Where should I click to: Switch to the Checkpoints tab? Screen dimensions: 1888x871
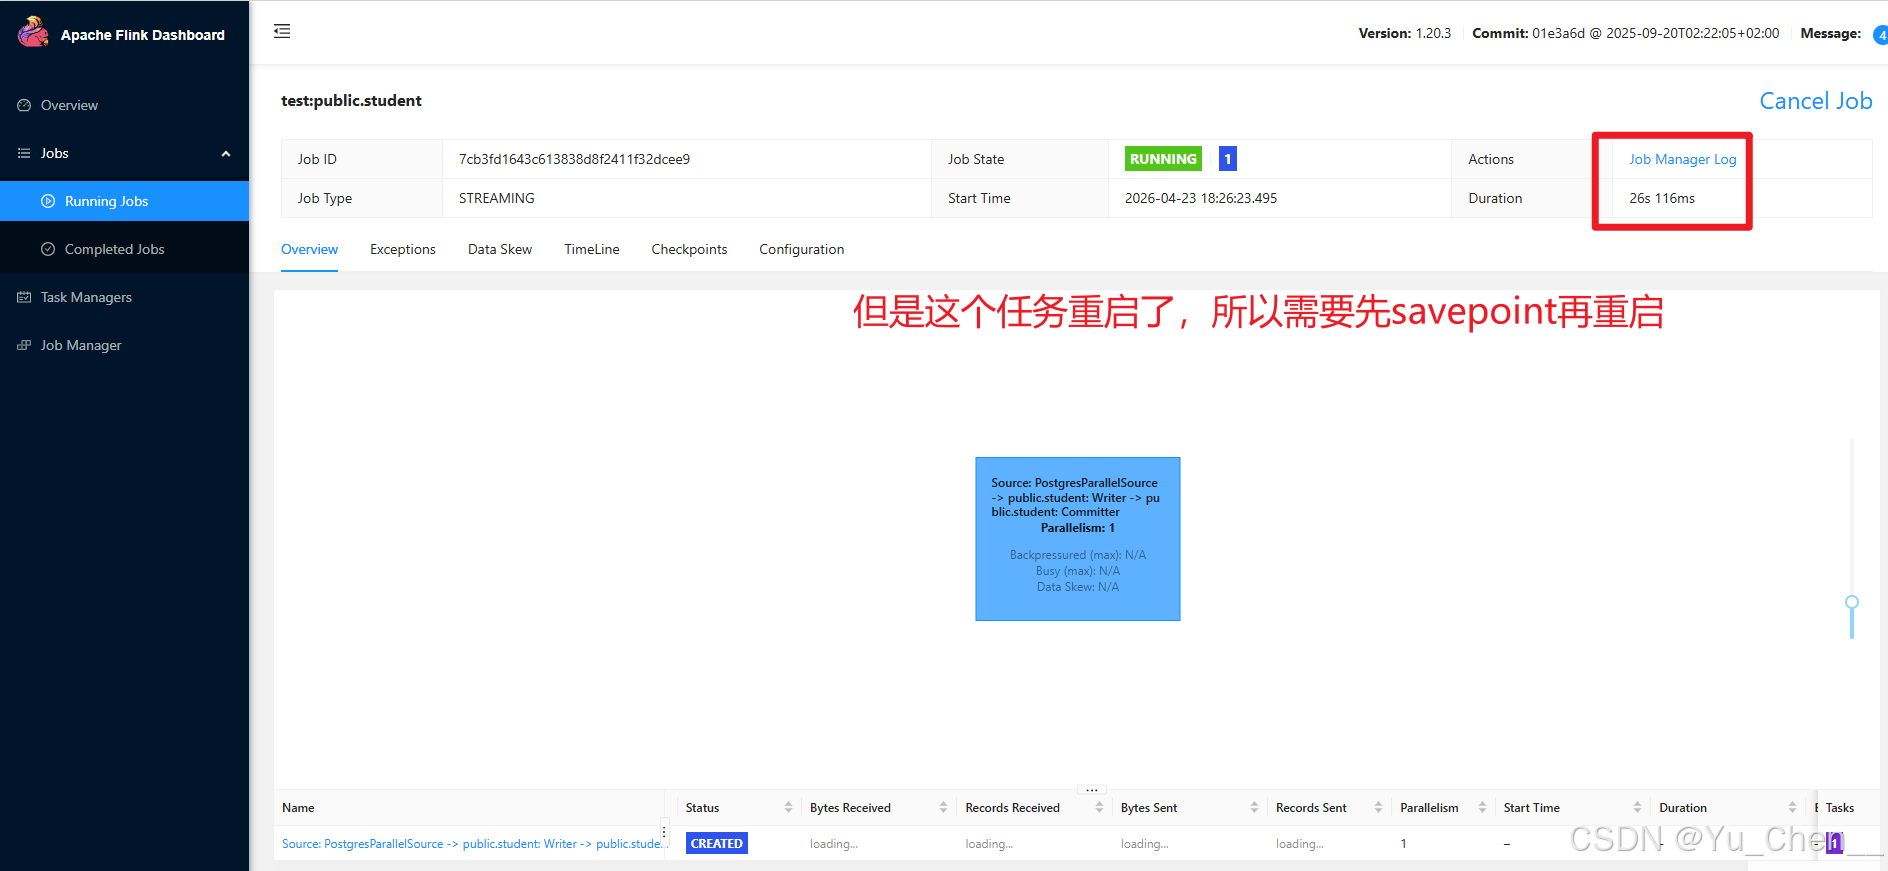(x=689, y=249)
